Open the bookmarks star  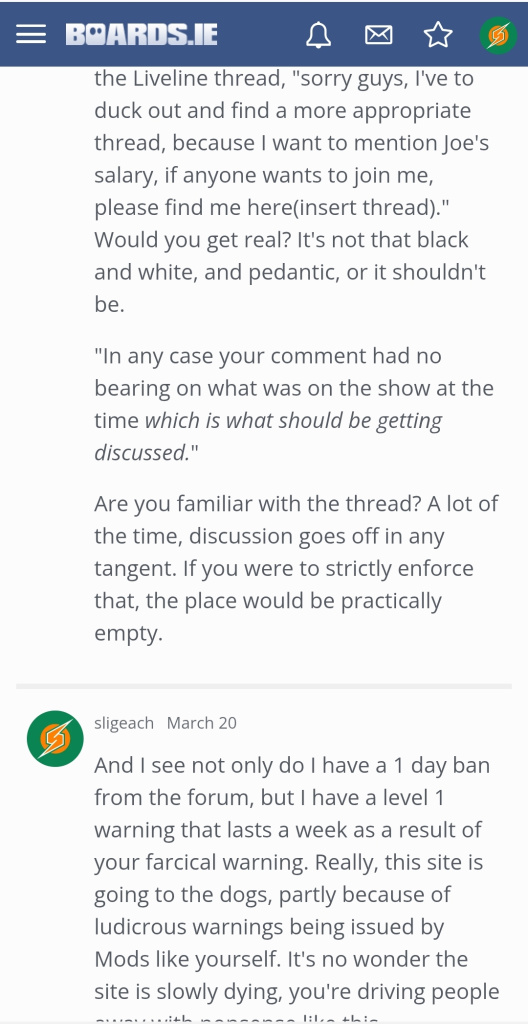click(438, 35)
